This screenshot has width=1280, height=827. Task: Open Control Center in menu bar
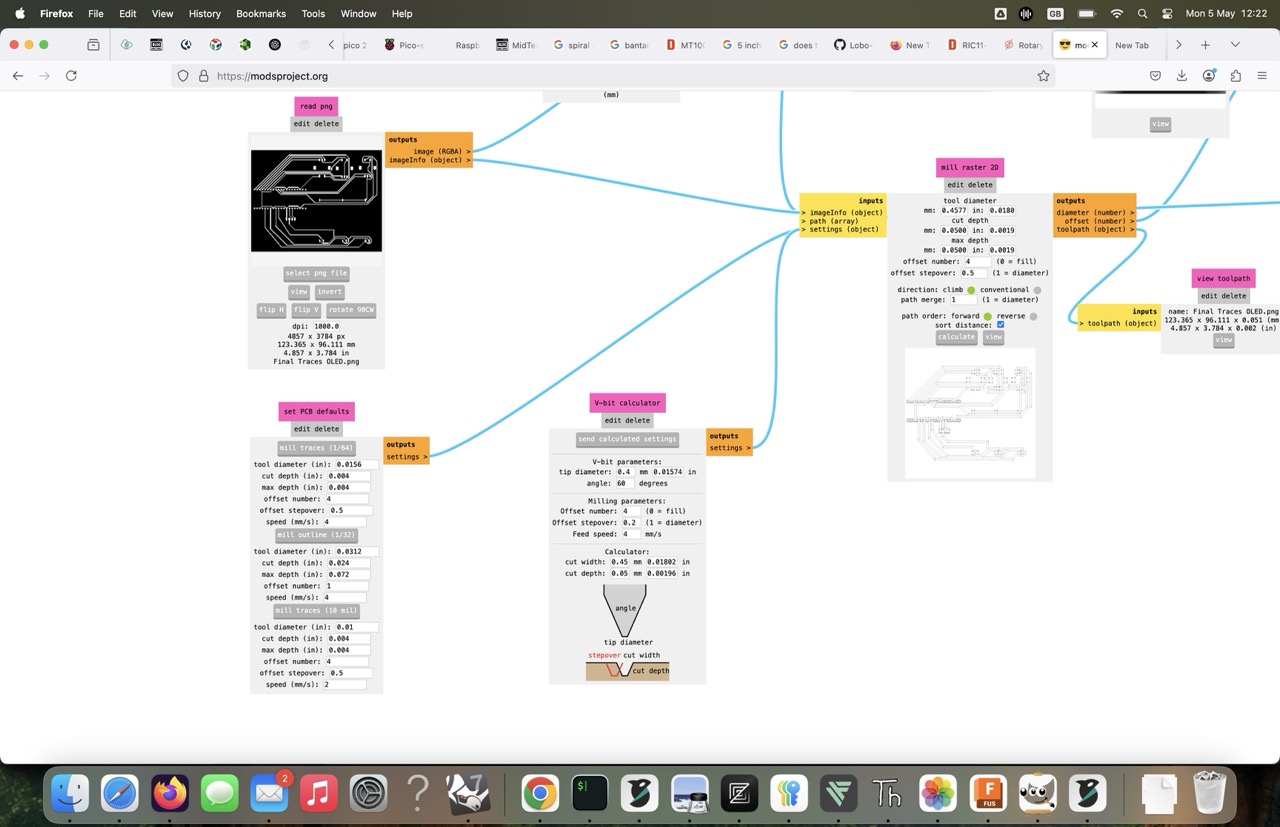[x=1167, y=14]
